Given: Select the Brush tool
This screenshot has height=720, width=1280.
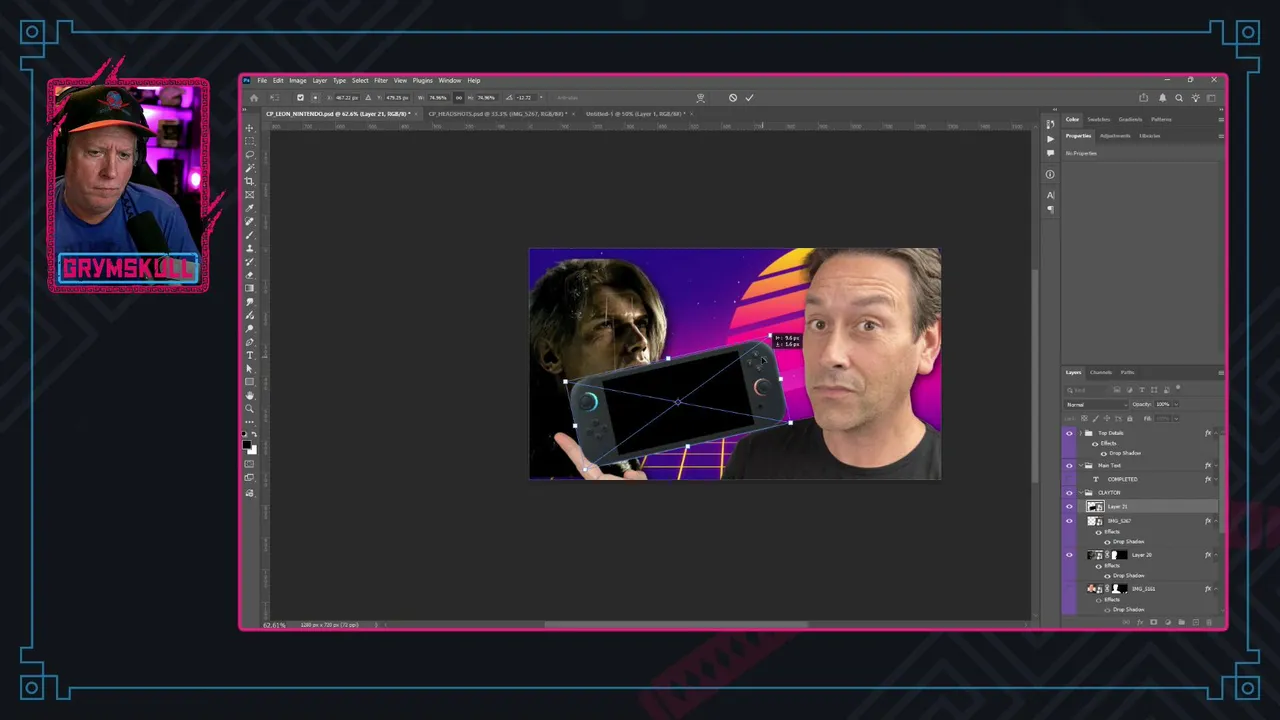Looking at the screenshot, I should [248, 235].
